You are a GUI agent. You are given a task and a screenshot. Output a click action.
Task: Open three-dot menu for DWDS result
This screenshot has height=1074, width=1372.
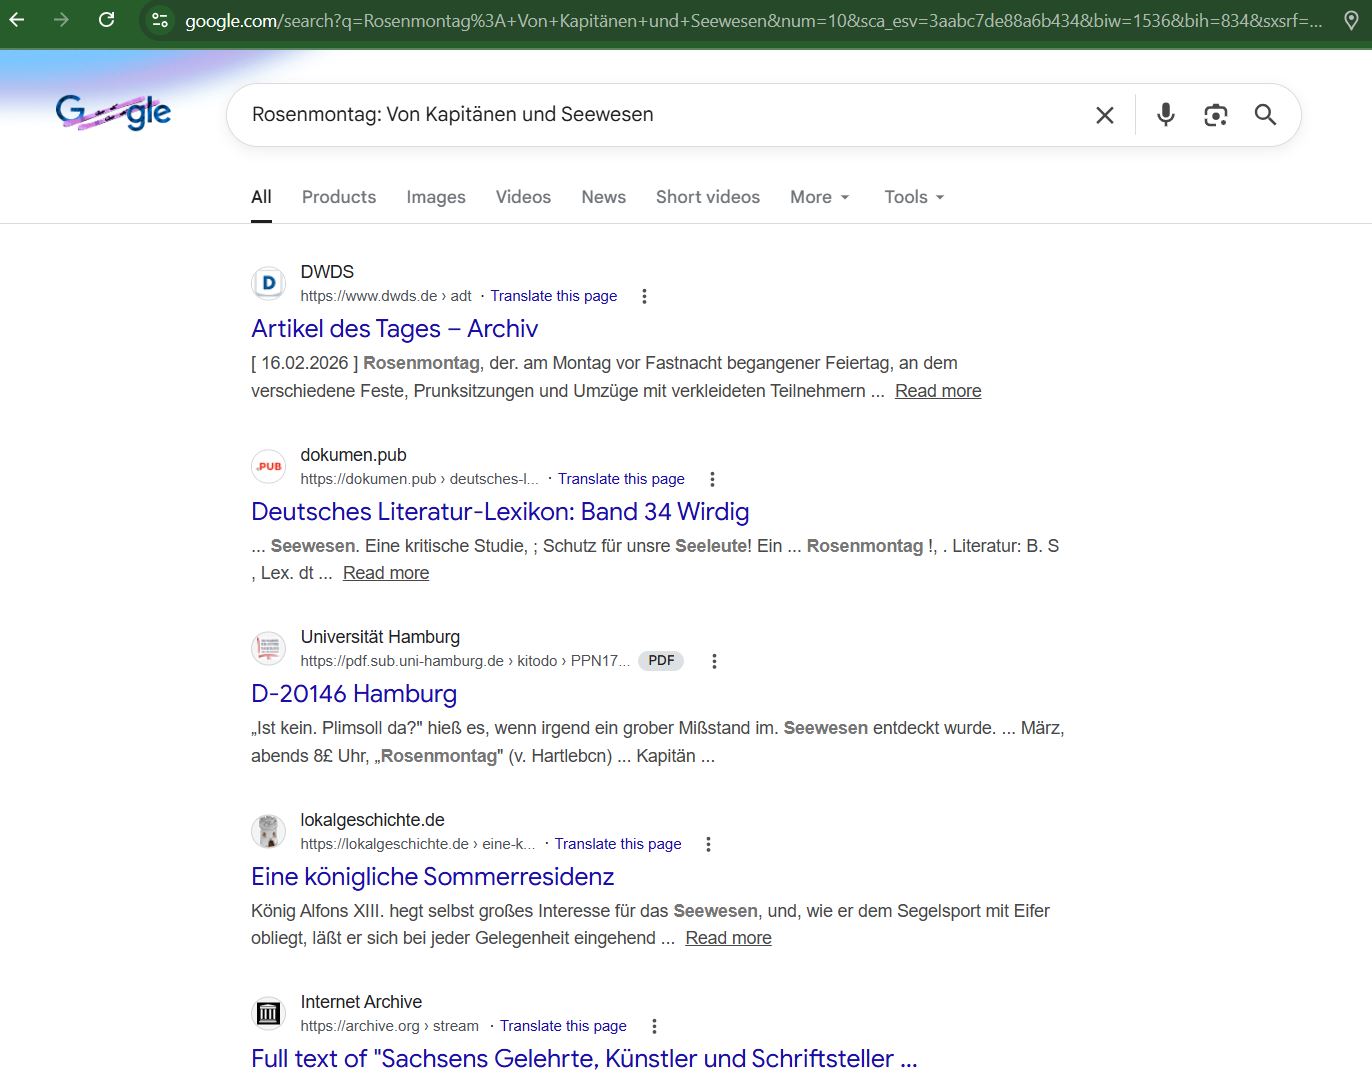point(644,296)
